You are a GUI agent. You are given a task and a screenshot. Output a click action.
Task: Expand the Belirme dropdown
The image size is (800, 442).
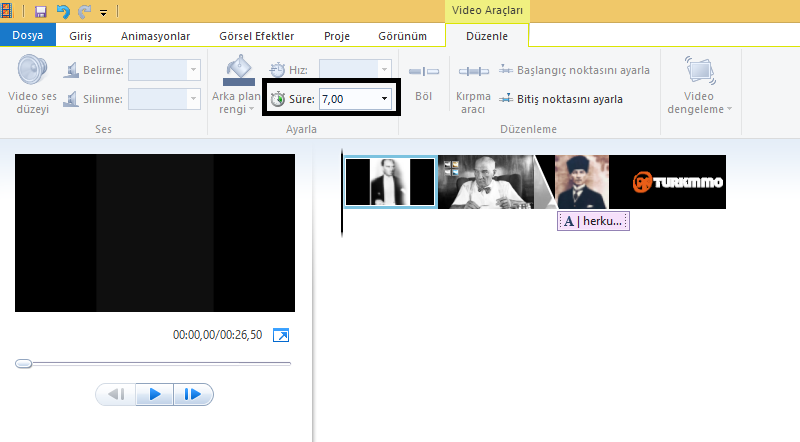[x=193, y=70]
